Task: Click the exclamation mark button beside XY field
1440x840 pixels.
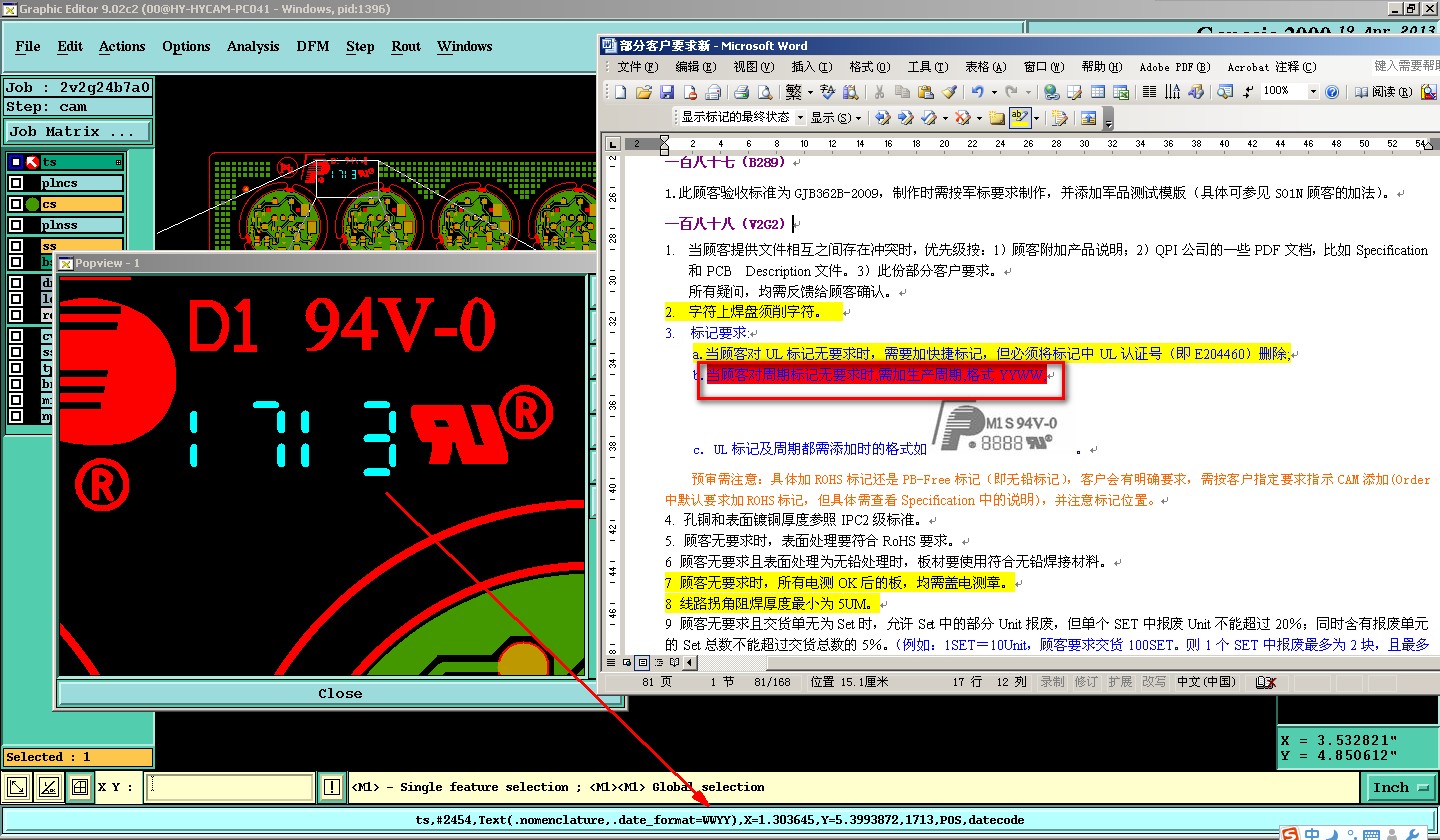Action: tap(332, 787)
